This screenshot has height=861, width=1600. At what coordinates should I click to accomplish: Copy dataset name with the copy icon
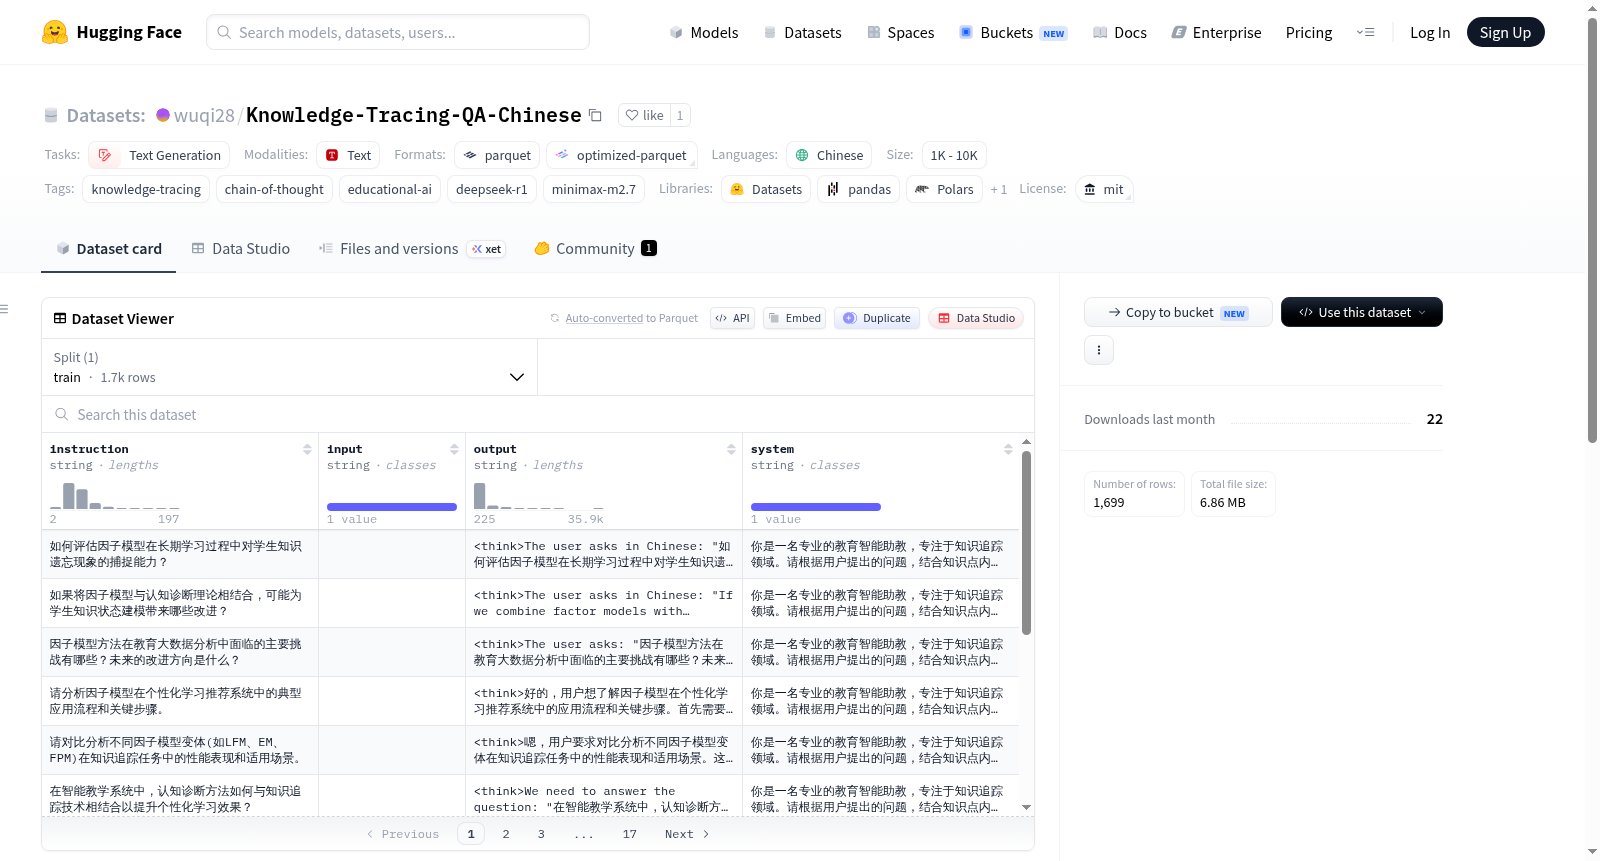[x=595, y=115]
